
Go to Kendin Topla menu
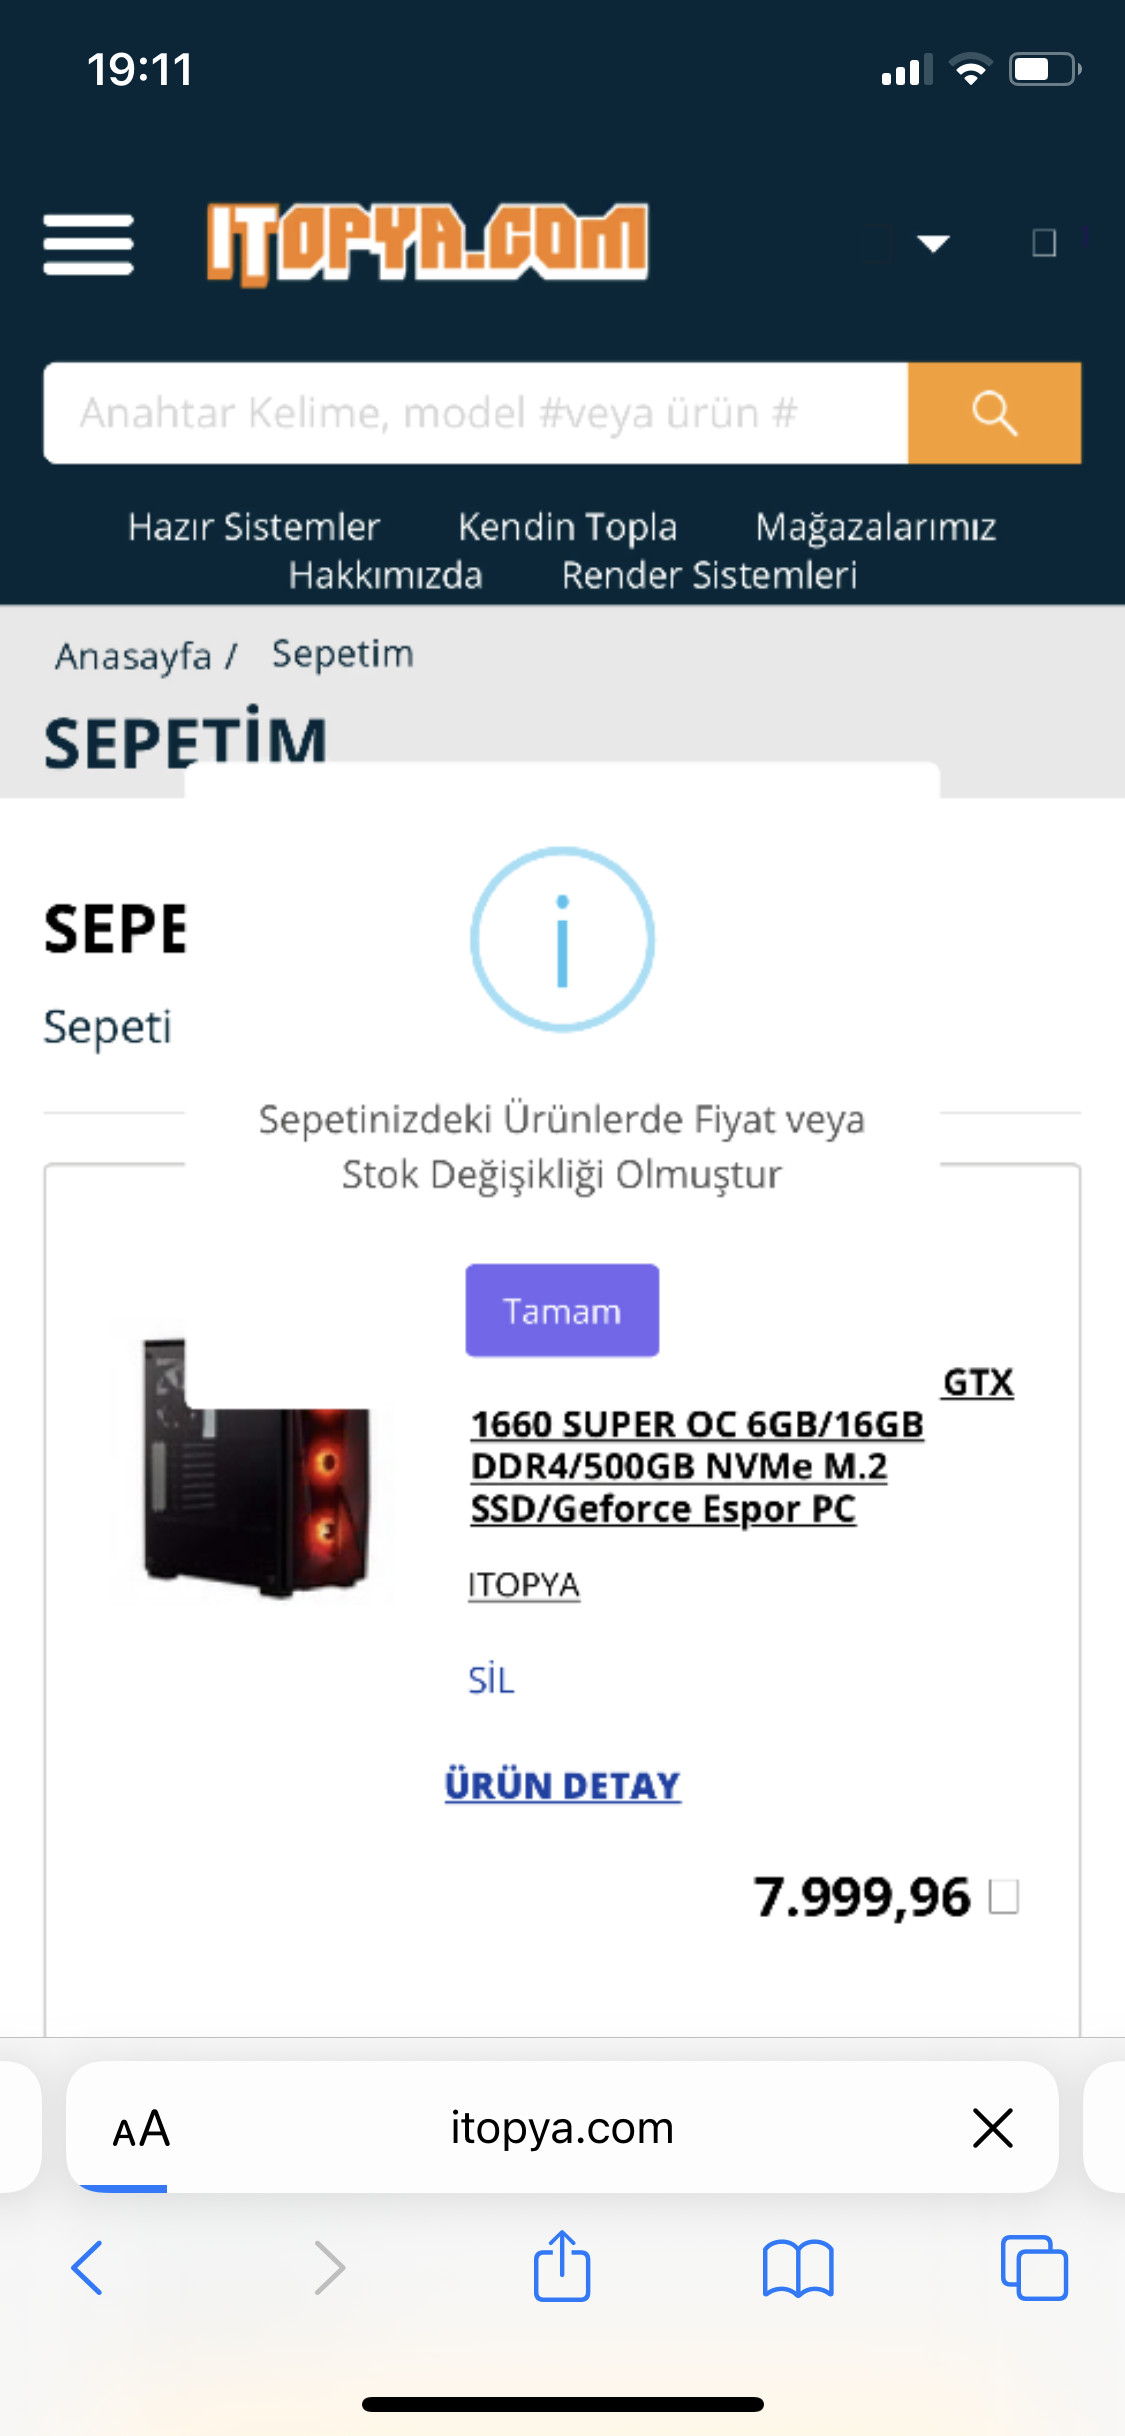(567, 527)
